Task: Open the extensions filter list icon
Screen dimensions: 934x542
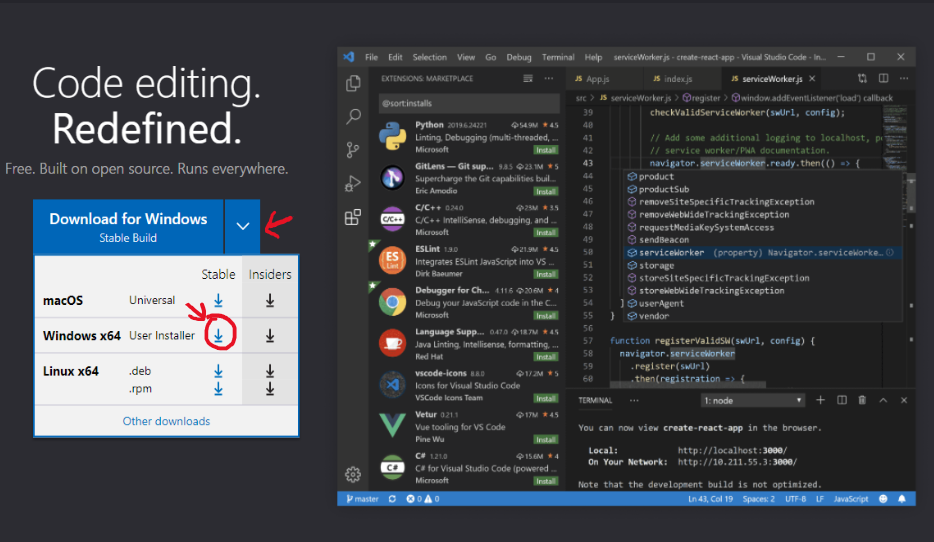Action: [528, 79]
